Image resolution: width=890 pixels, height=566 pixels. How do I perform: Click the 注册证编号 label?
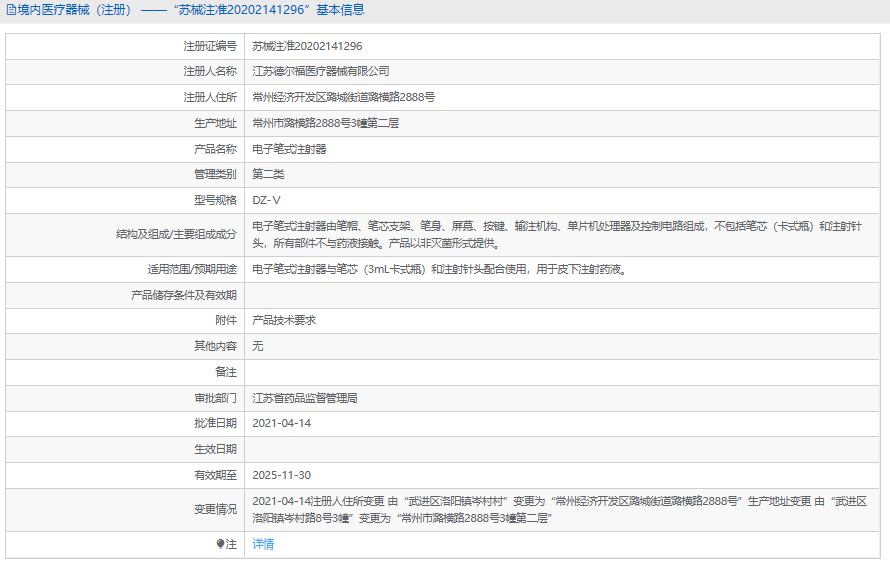[210, 46]
